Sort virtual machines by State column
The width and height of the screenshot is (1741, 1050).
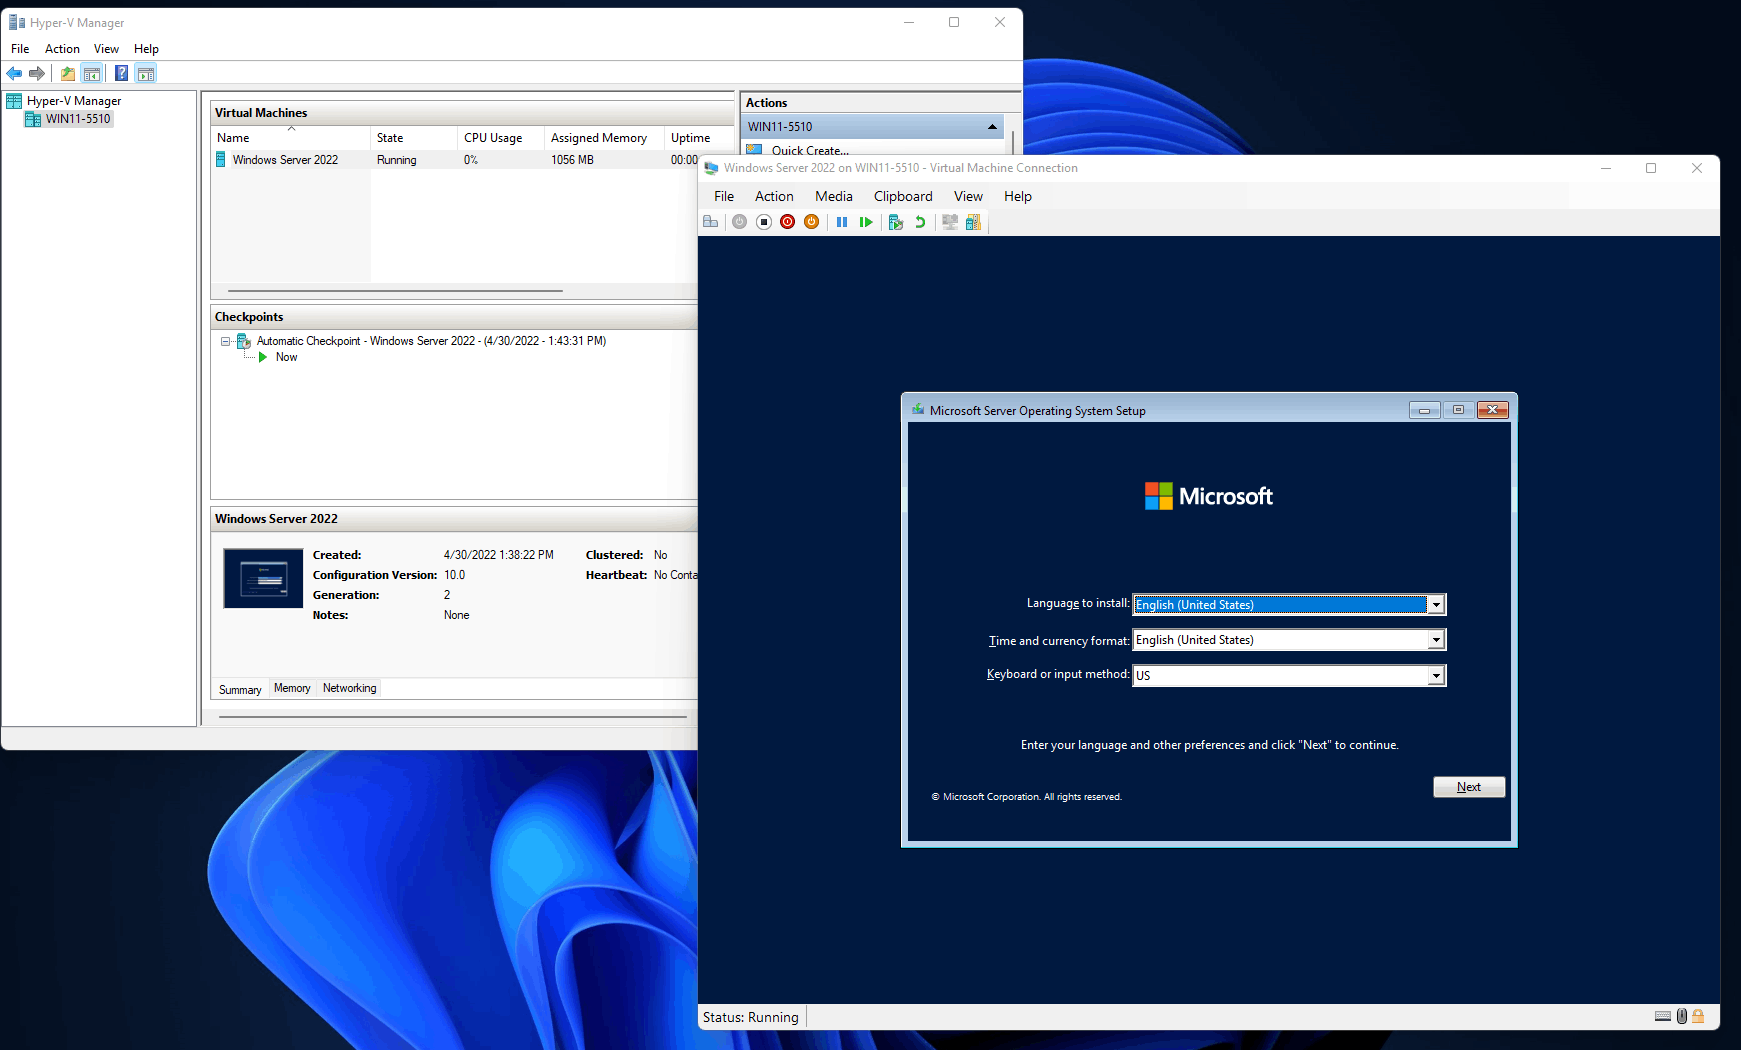[x=414, y=138]
